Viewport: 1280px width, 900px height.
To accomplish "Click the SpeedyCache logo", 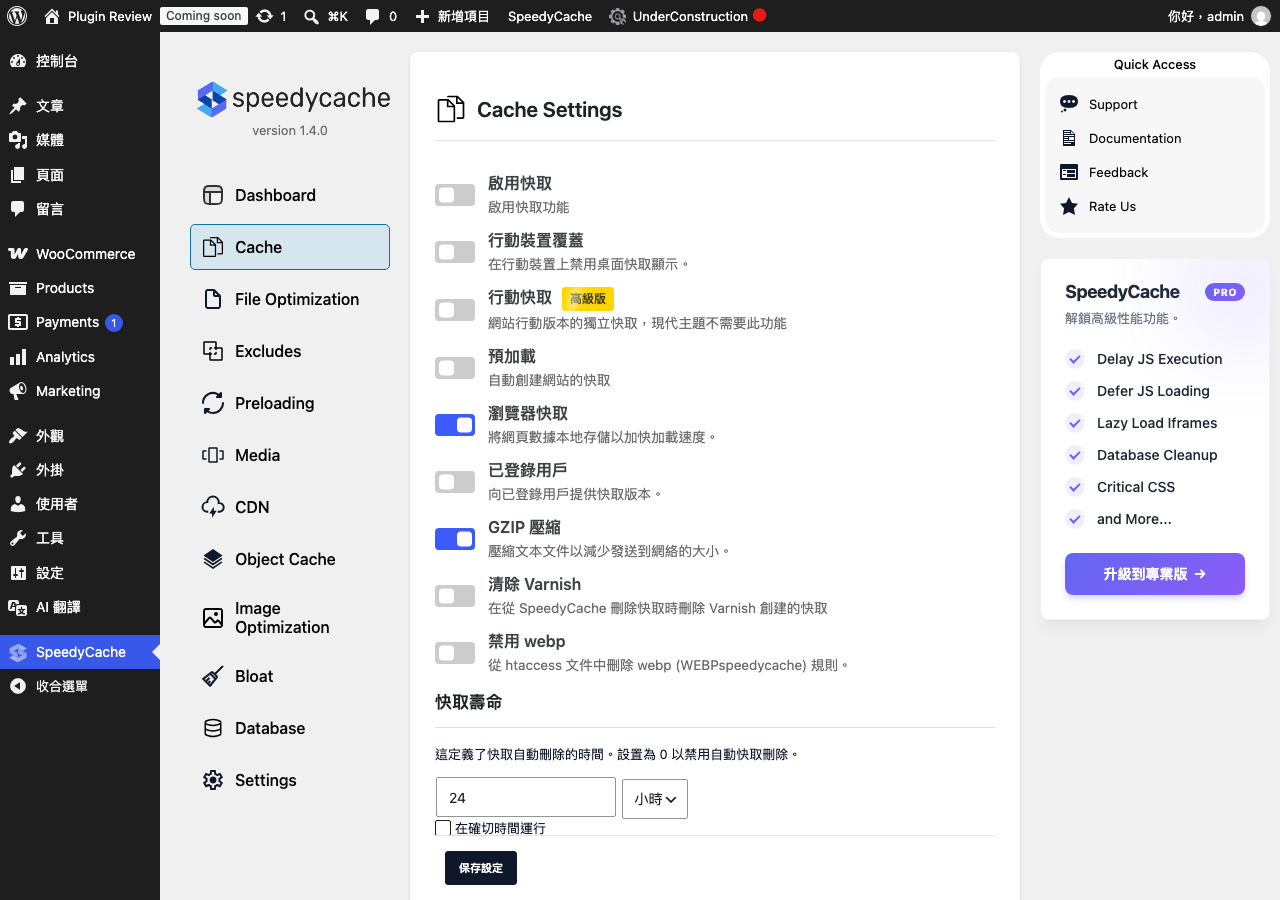I will [293, 99].
